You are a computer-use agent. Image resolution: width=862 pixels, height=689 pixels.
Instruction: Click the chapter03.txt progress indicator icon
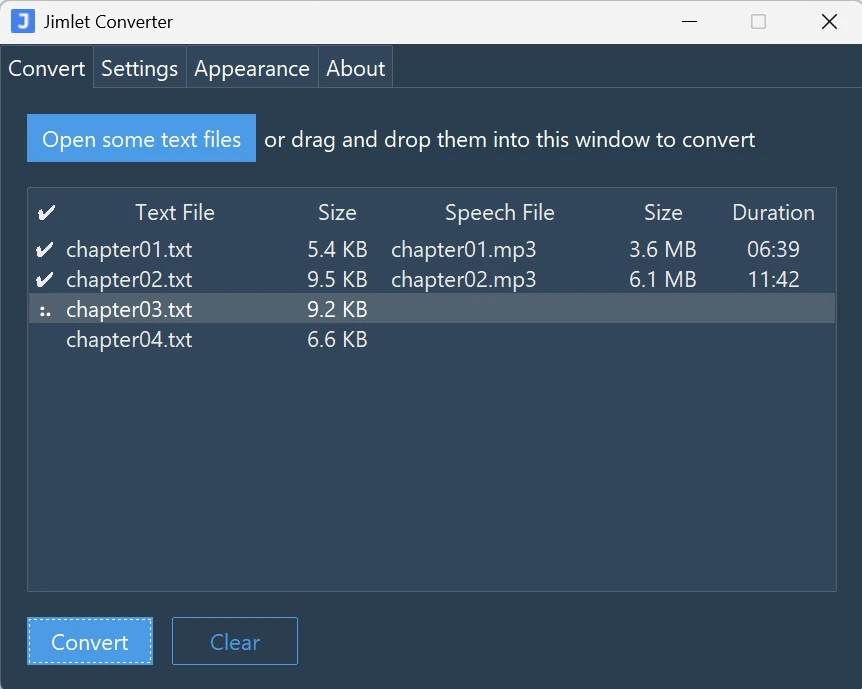click(44, 311)
